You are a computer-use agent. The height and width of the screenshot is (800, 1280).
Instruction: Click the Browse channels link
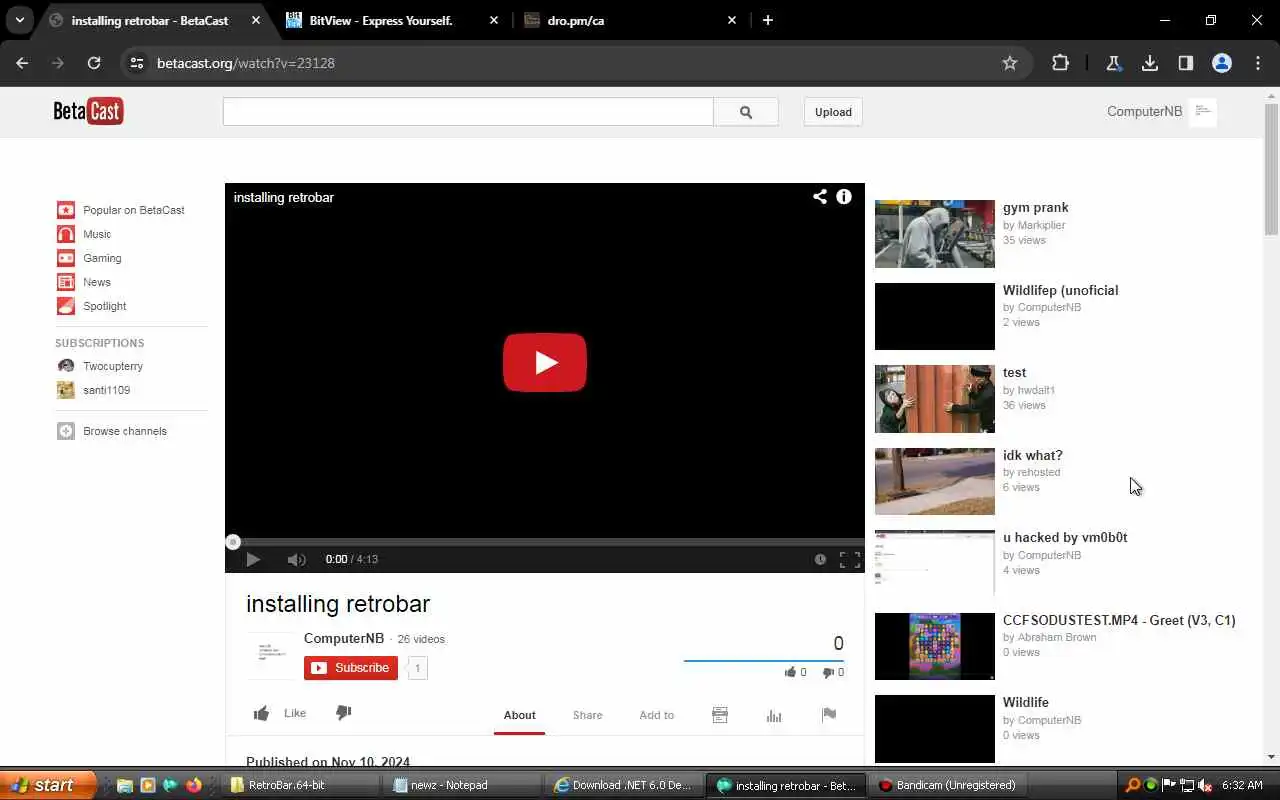click(125, 431)
